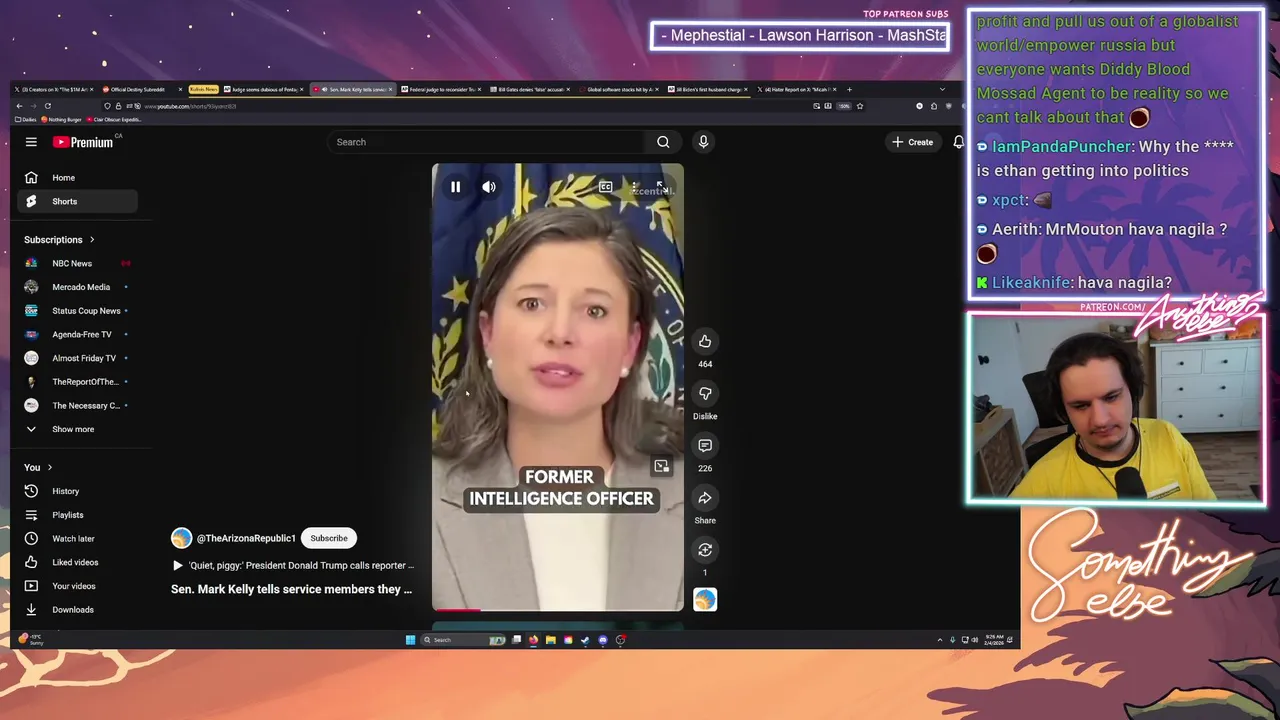Open the 'Quiet, piggy' related video link

pyautogui.click(x=293, y=566)
